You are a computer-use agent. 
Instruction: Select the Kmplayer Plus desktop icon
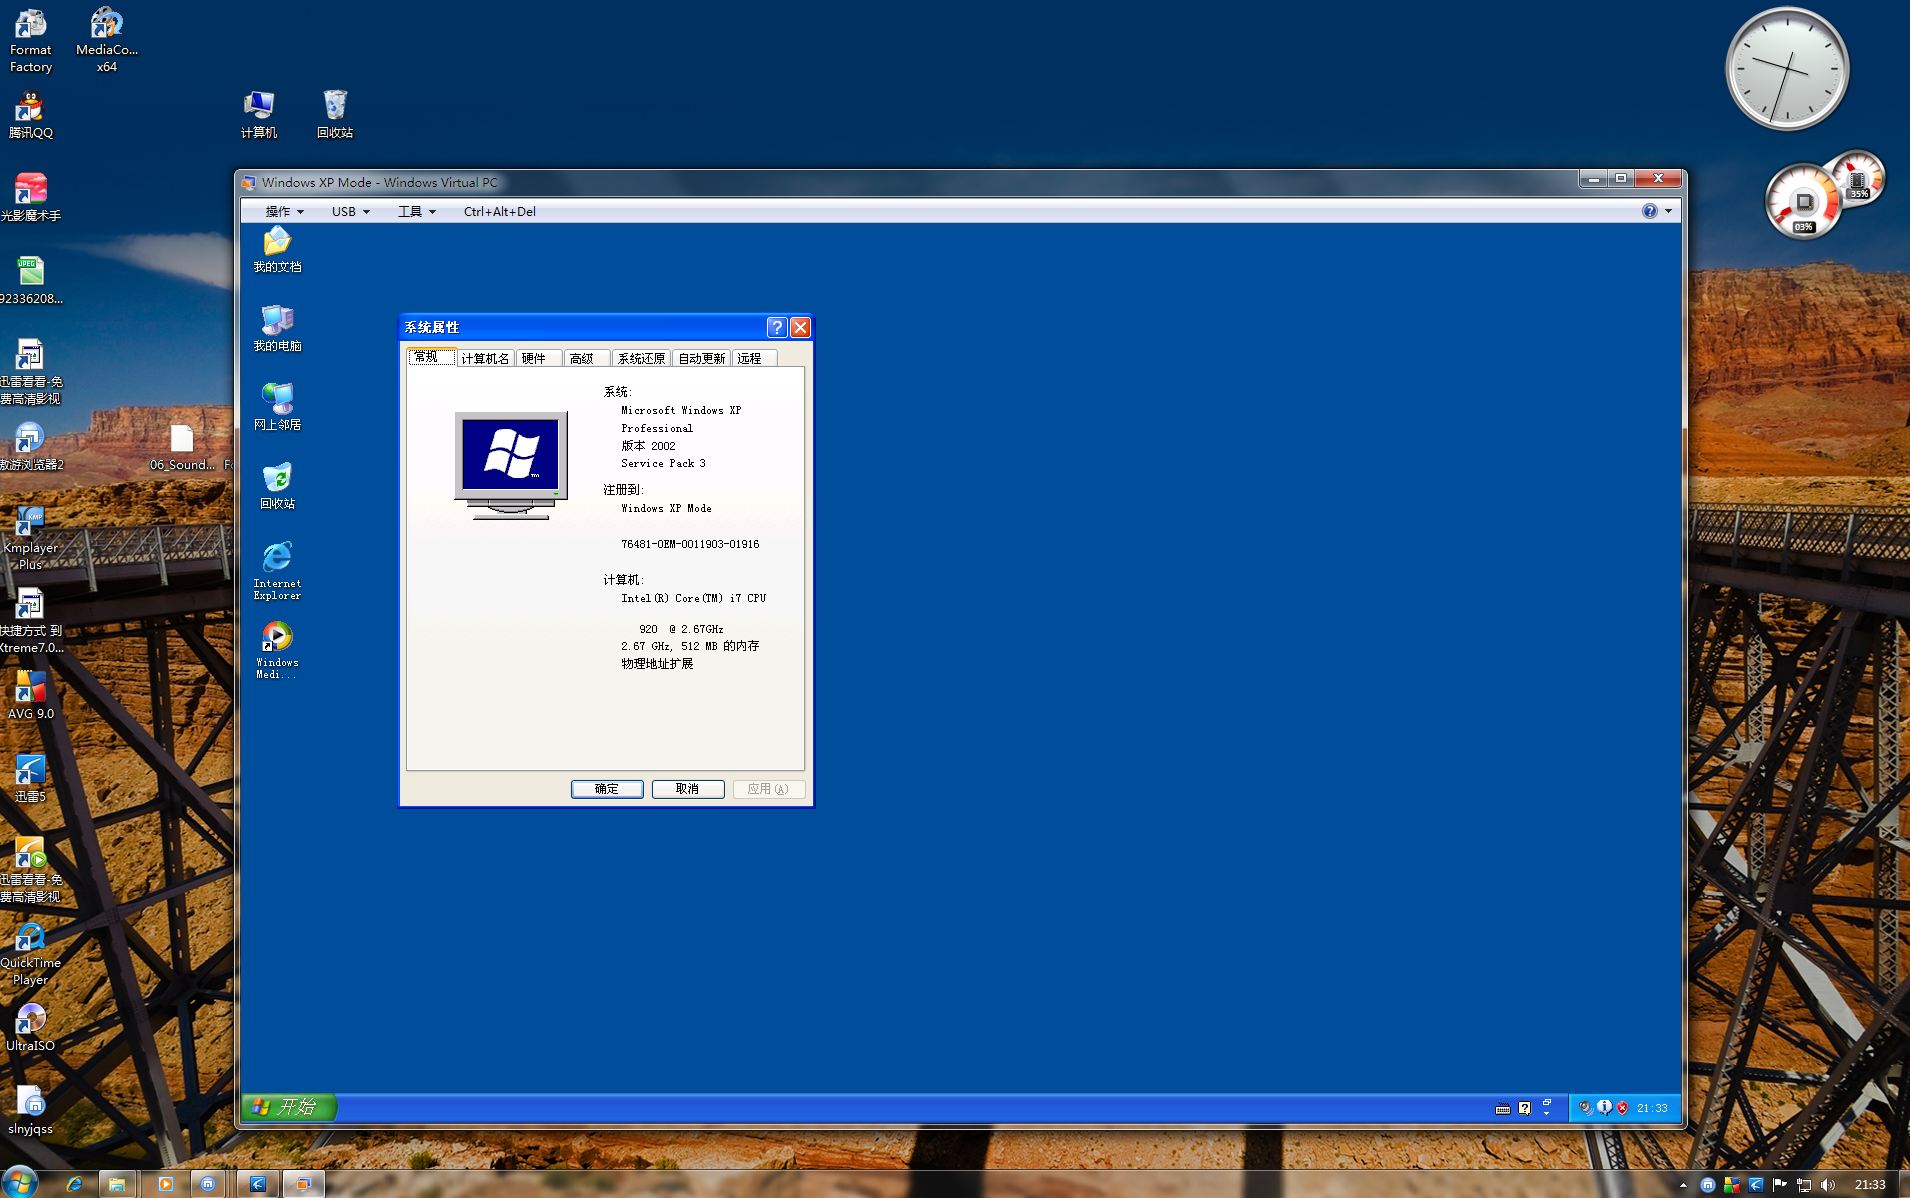point(31,539)
